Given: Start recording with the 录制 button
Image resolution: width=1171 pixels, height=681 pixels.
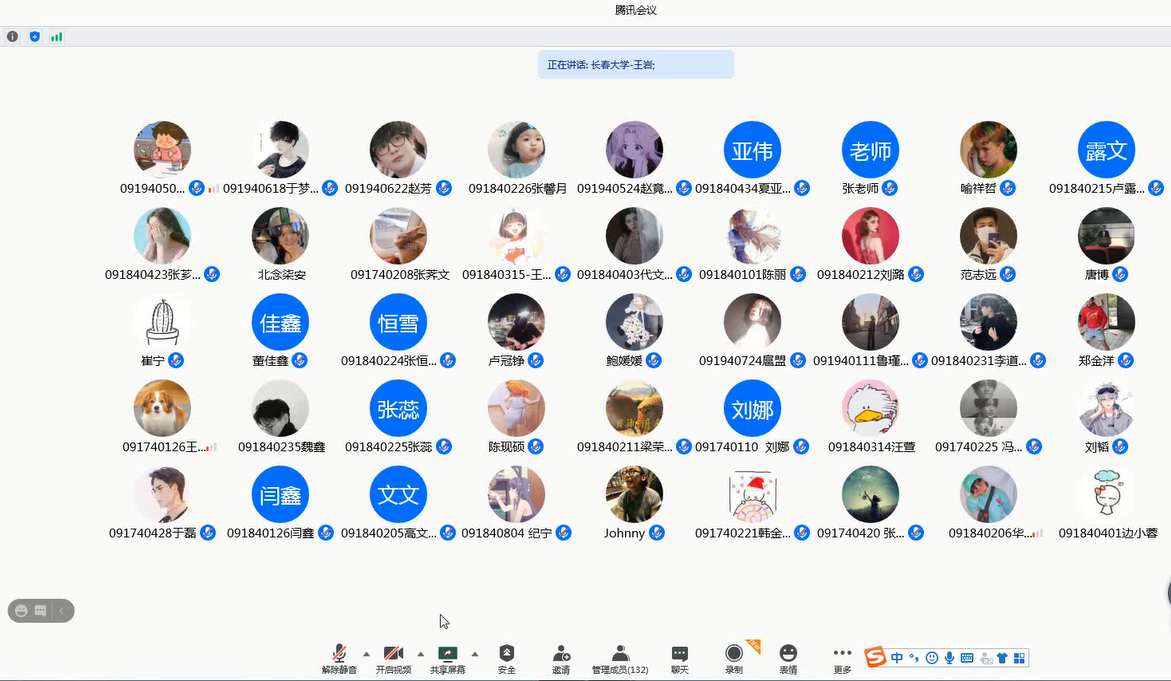Looking at the screenshot, I should tap(734, 656).
